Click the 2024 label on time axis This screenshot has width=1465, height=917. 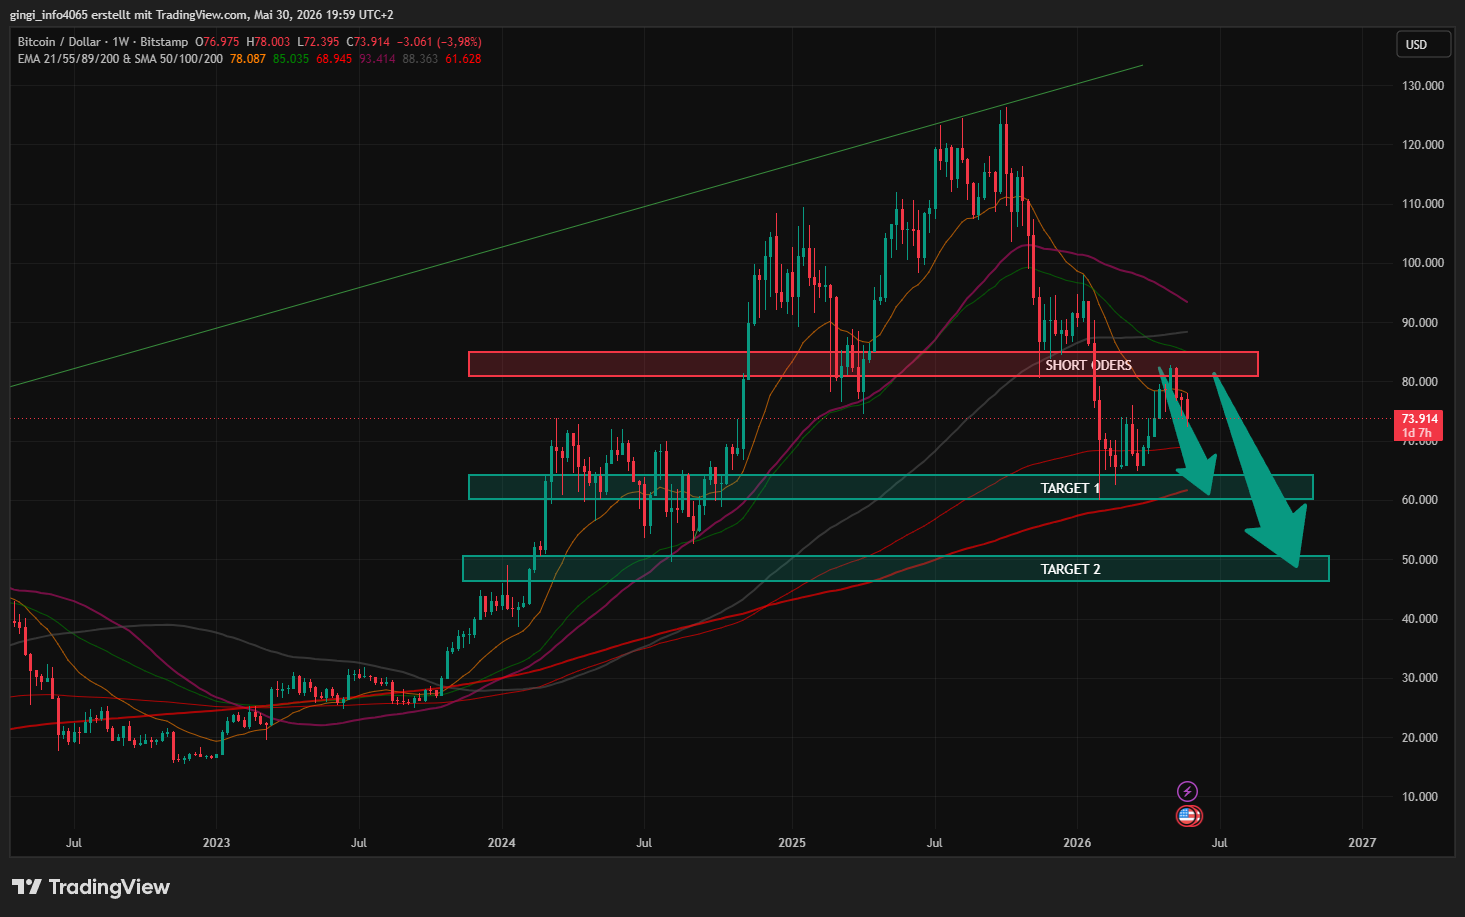(x=501, y=843)
